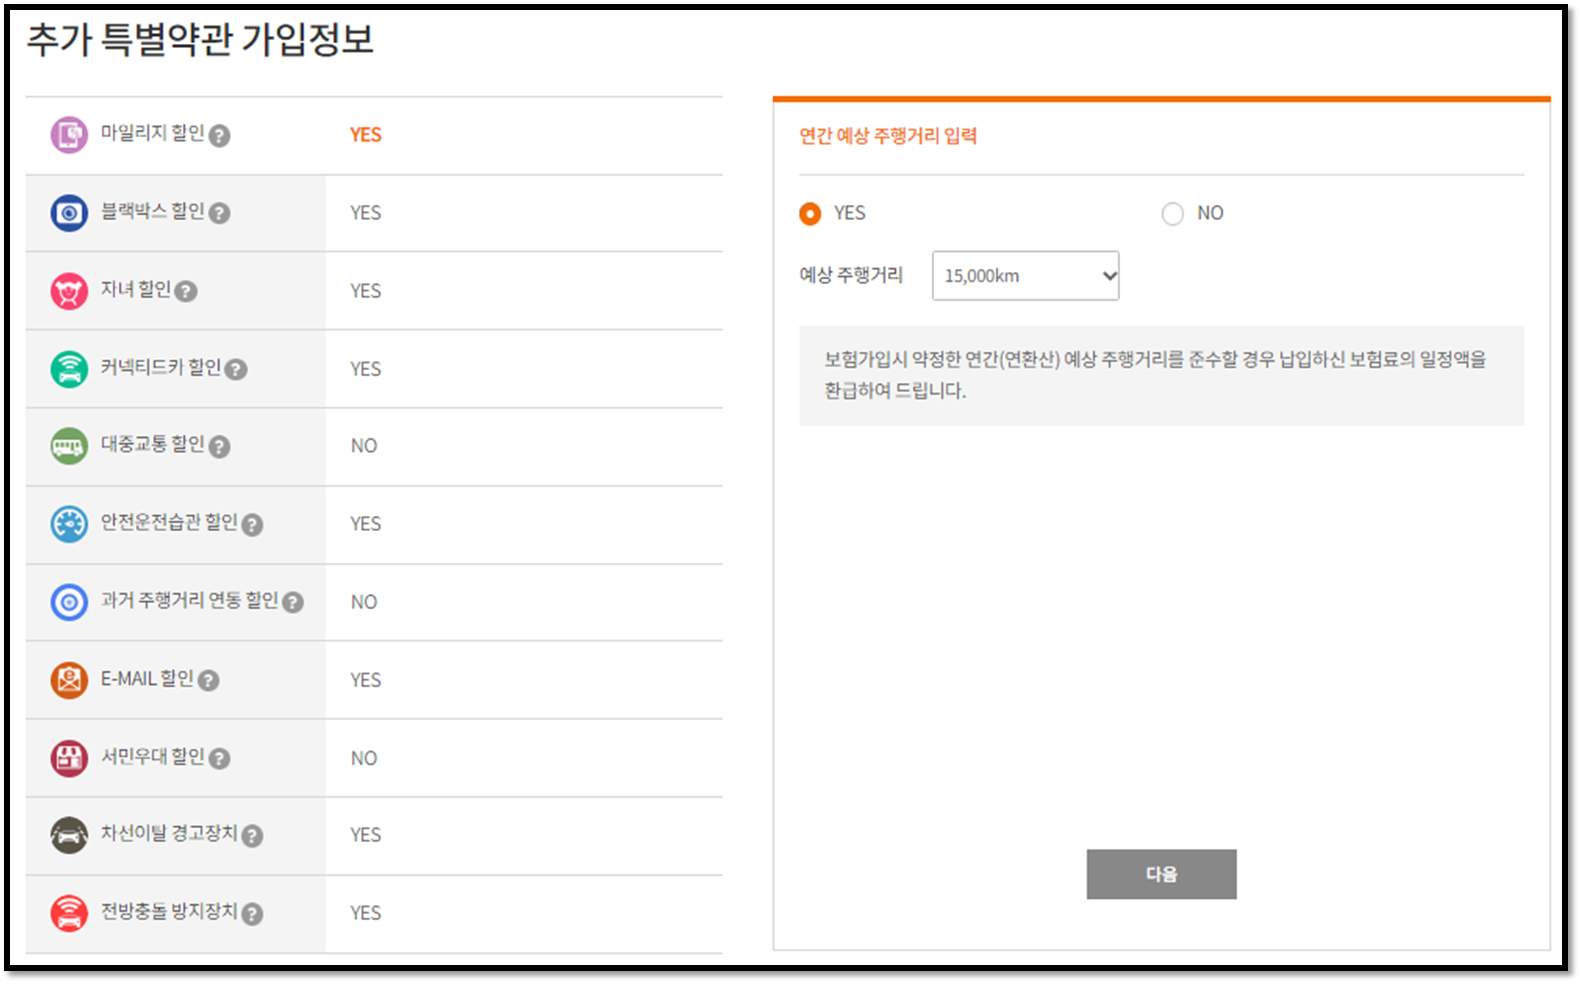Click the 대중교통 할인 bus icon
The height and width of the screenshot is (984, 1581).
pos(69,446)
